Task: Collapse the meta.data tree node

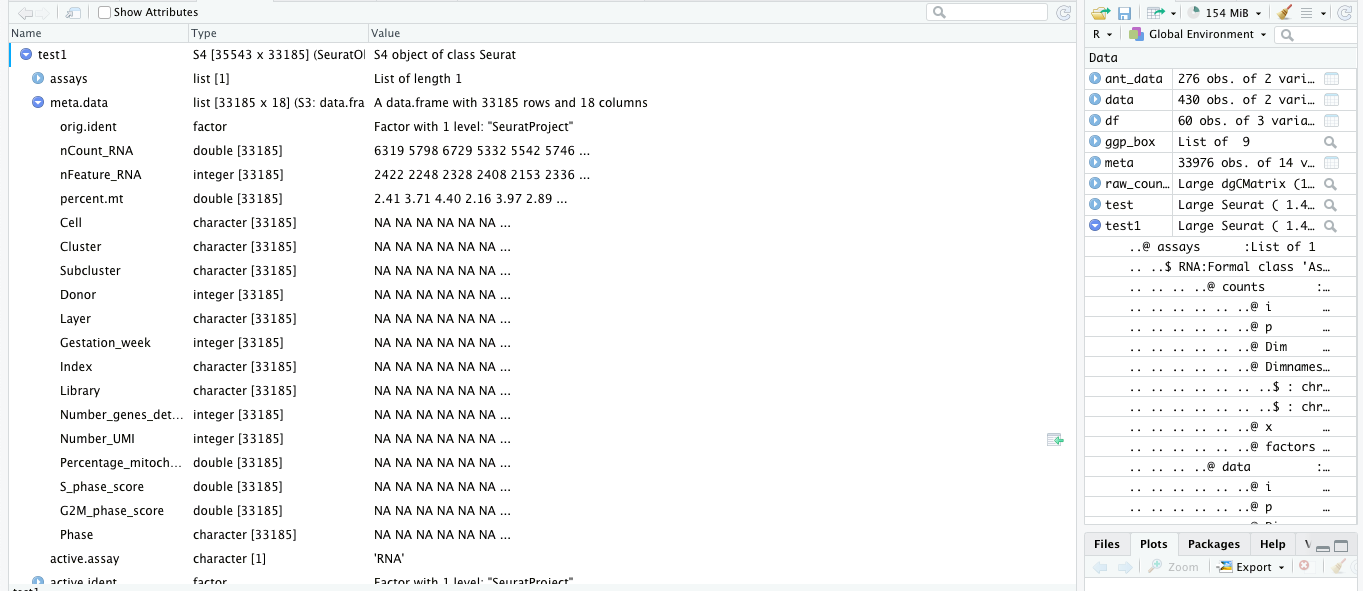Action: (38, 102)
